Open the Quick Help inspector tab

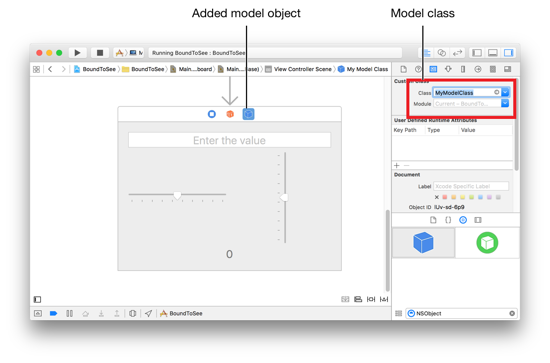[418, 69]
